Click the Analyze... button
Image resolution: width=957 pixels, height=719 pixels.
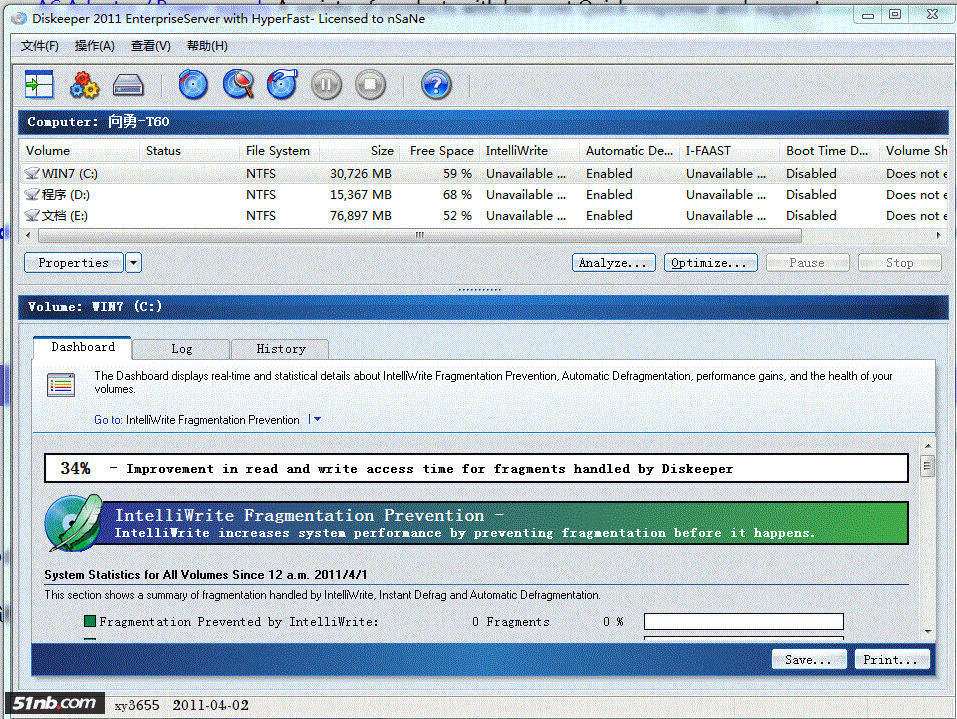point(613,263)
